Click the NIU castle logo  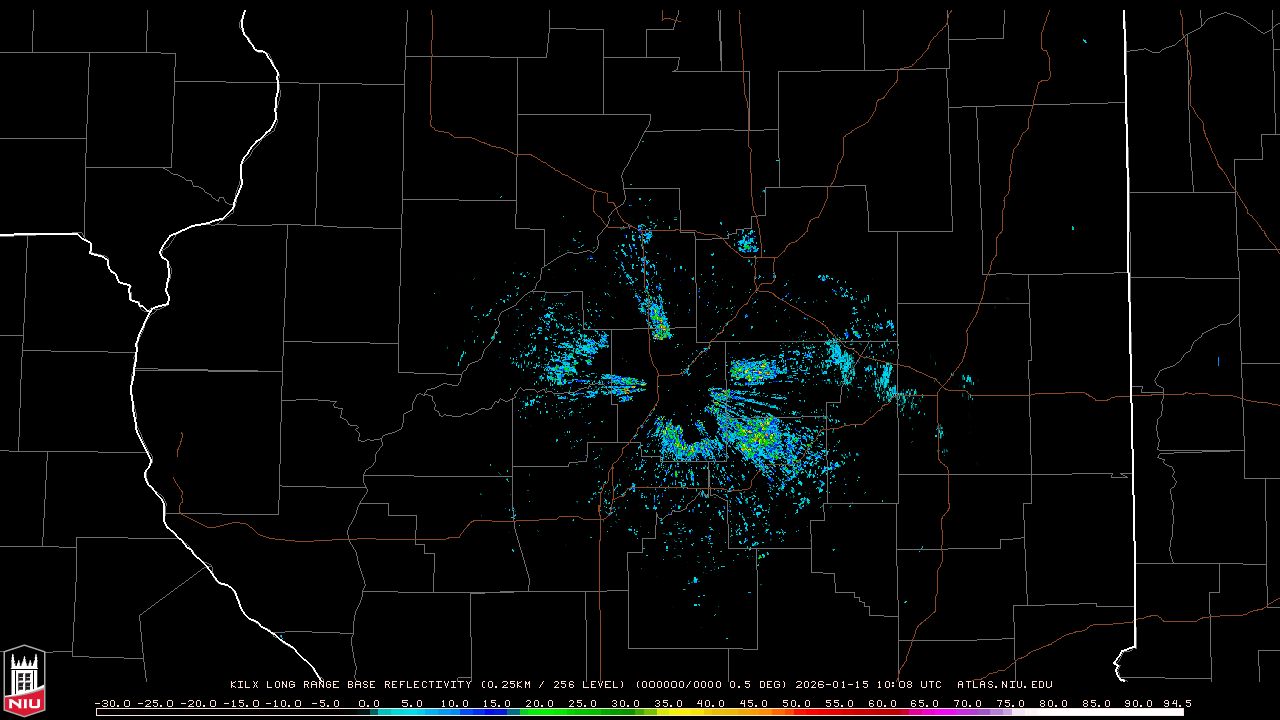point(24,681)
